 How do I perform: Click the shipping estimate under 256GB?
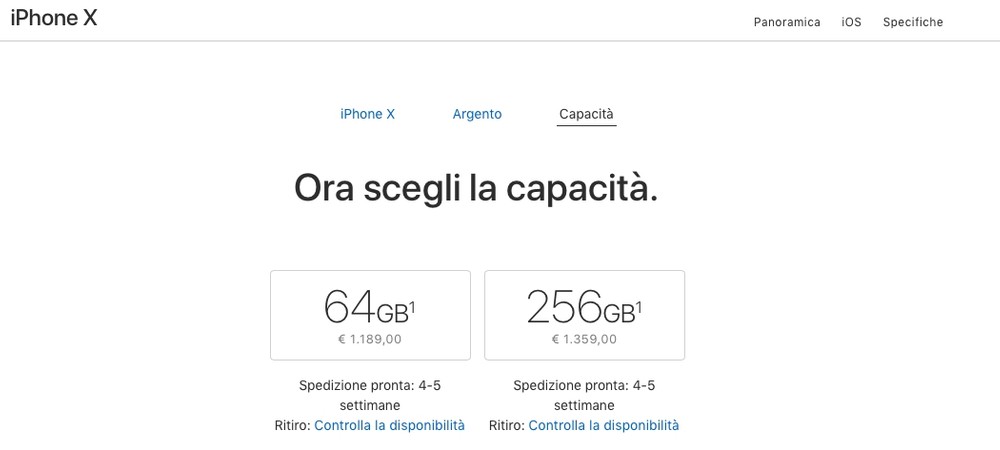pyautogui.click(x=584, y=395)
